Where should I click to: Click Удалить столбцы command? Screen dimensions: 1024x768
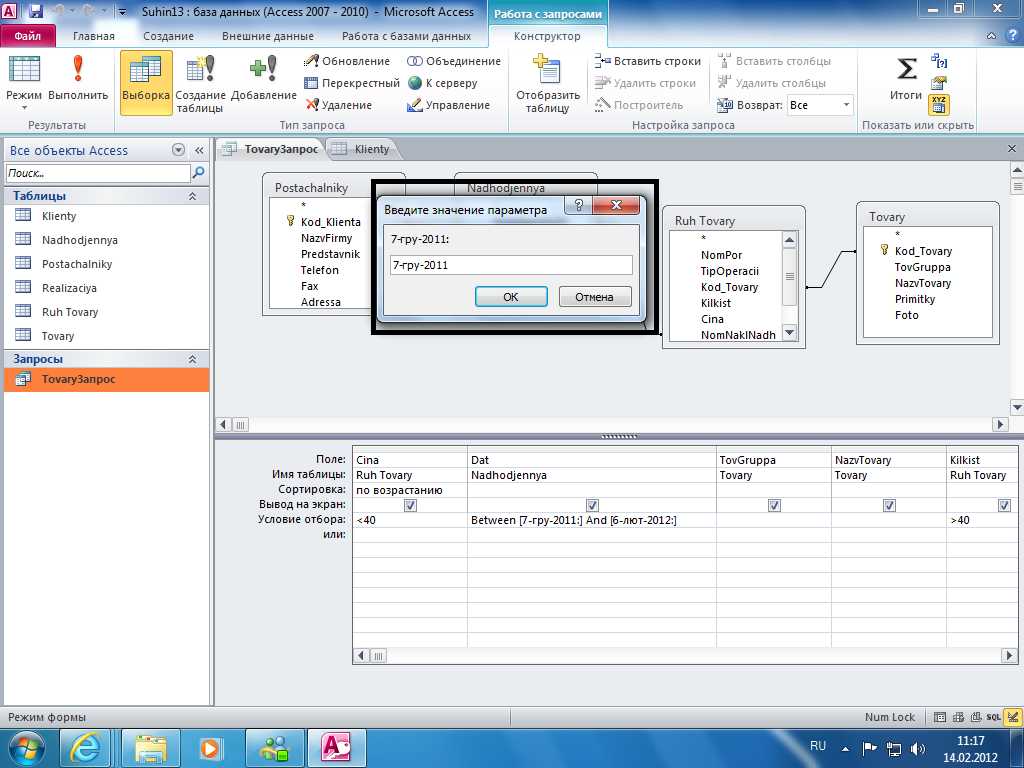pyautogui.click(x=771, y=83)
